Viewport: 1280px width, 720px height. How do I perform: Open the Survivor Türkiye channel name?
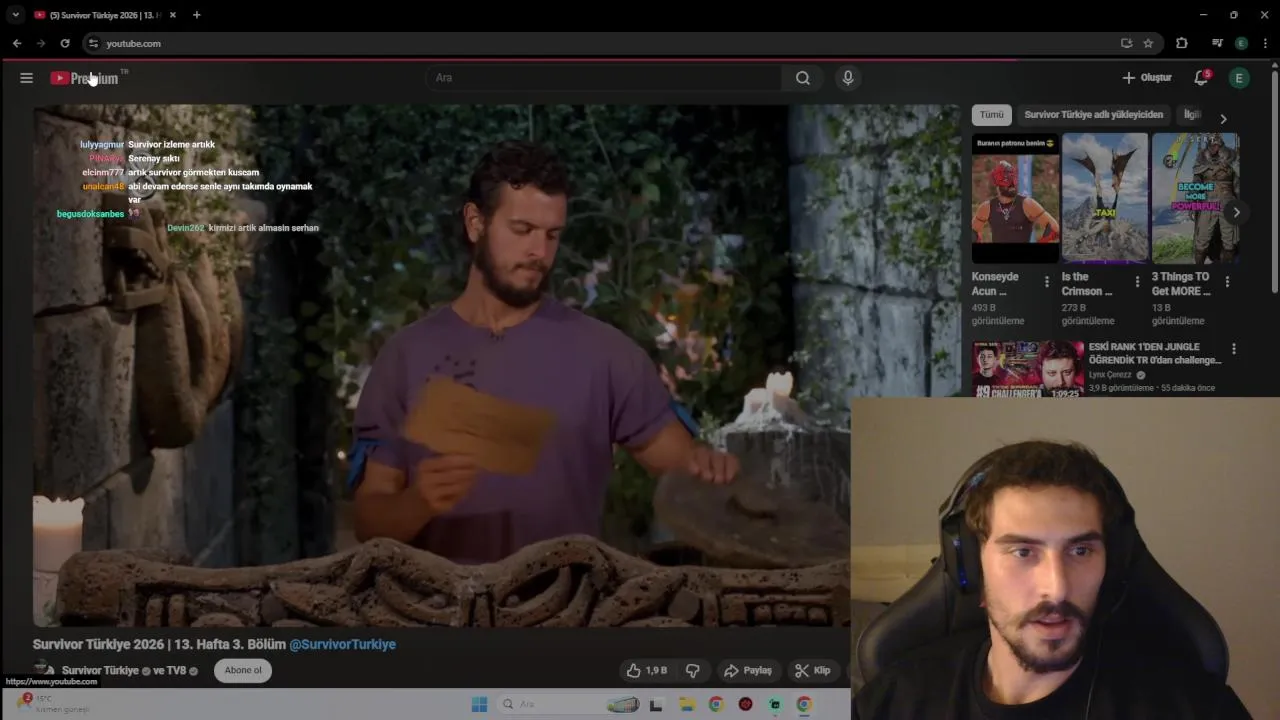click(100, 670)
